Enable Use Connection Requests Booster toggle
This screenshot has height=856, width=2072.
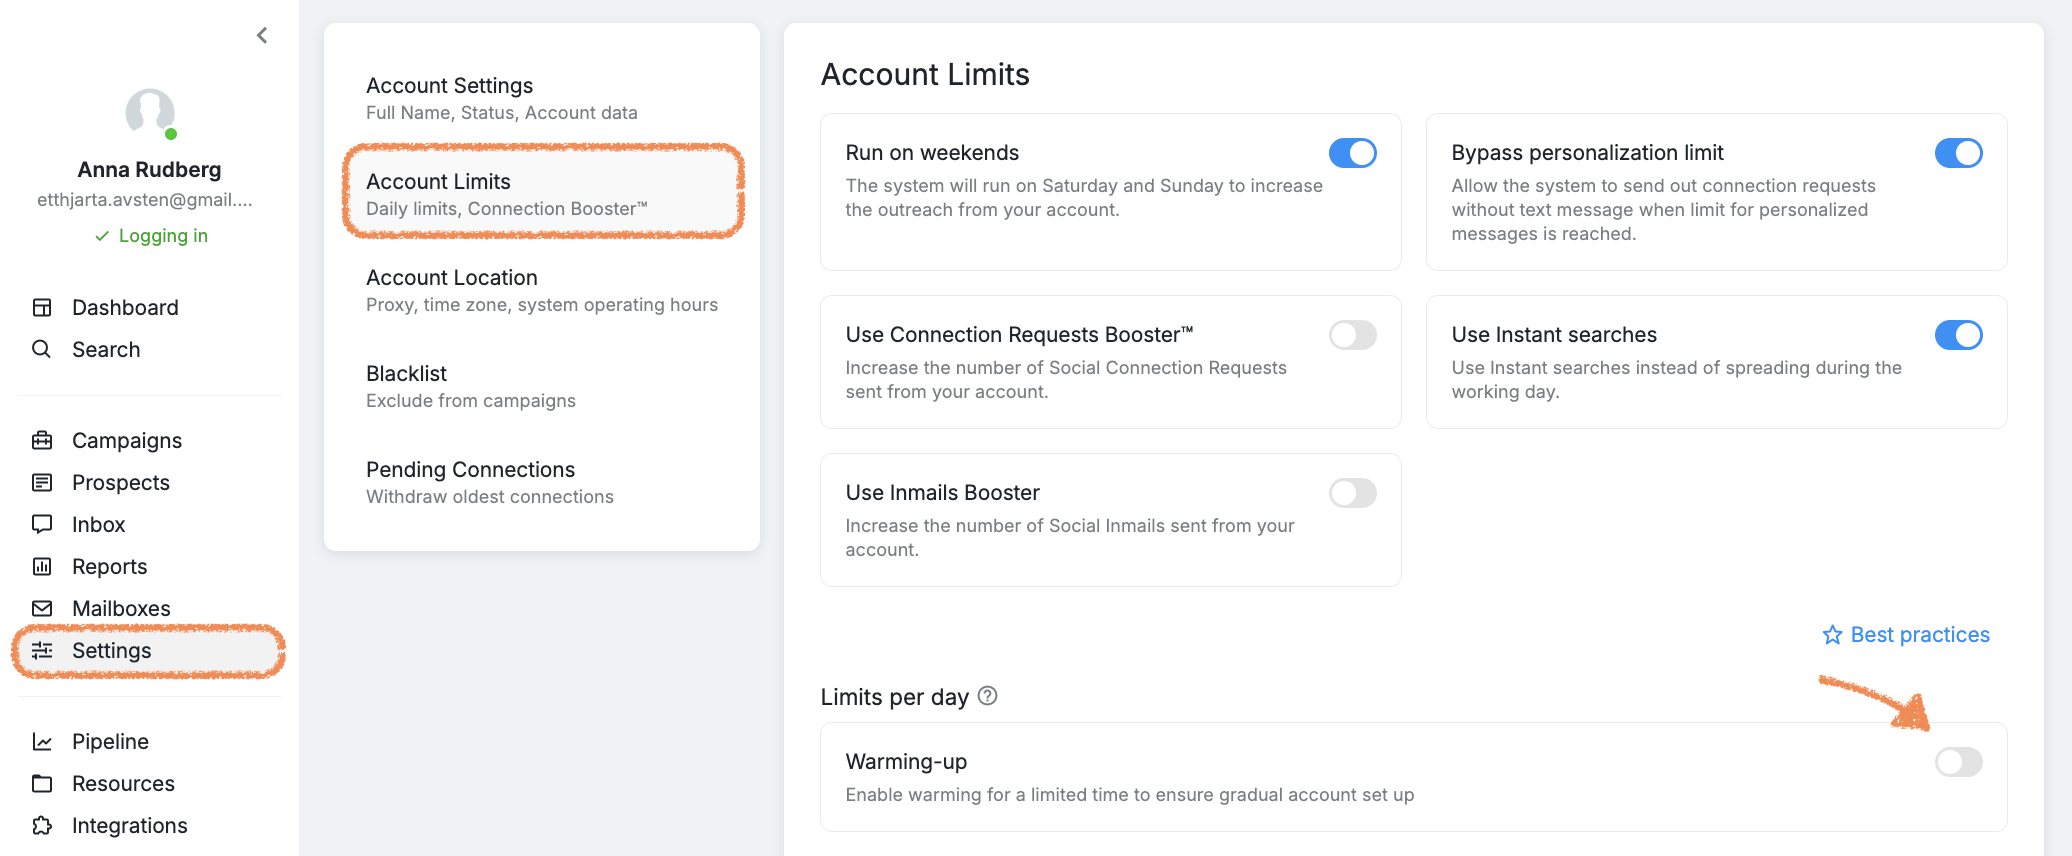coord(1352,335)
